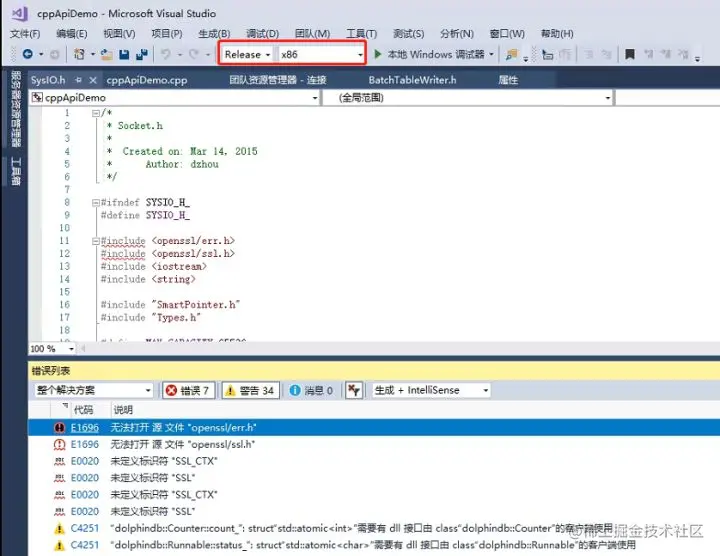The width and height of the screenshot is (720, 556).
Task: Switch to the cppApiDemo.cpp tab
Action: point(147,80)
